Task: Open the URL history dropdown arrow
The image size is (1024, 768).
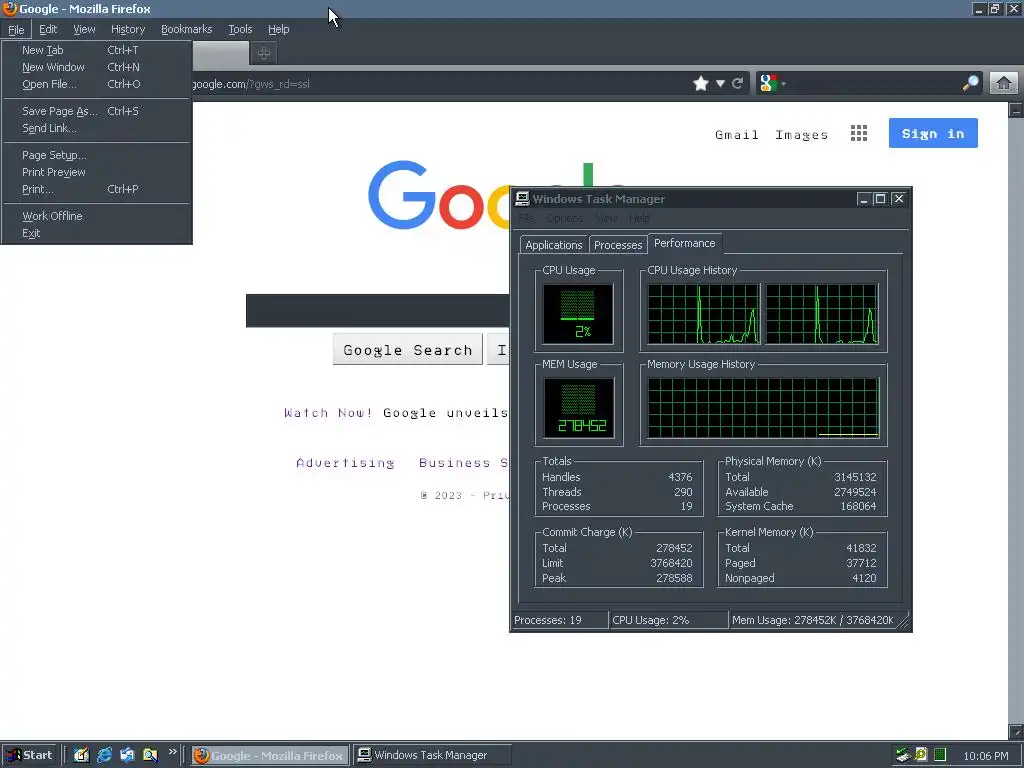Action: [720, 84]
